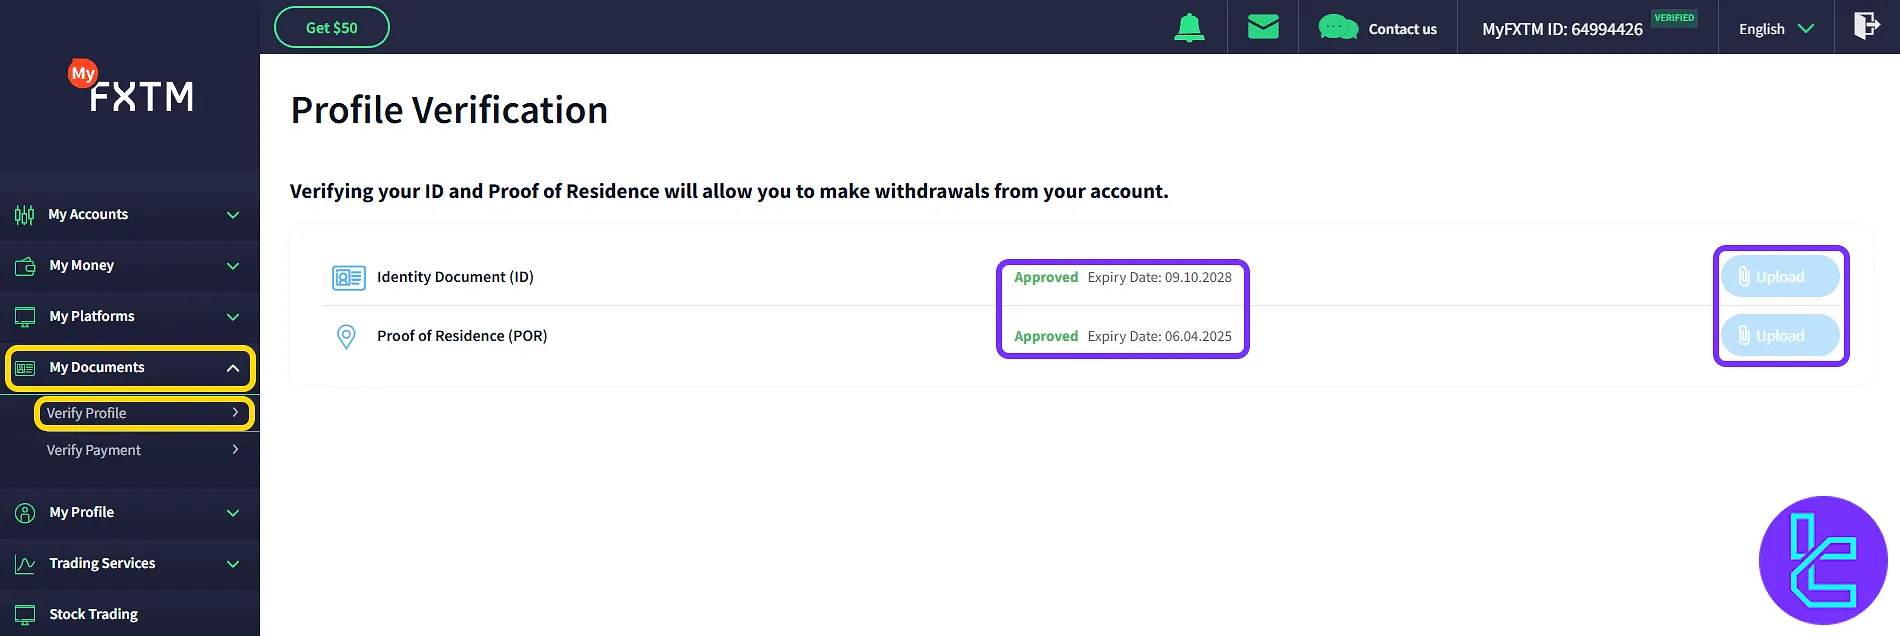
Task: Click Upload for Proof of Residence
Action: pyautogui.click(x=1780, y=336)
